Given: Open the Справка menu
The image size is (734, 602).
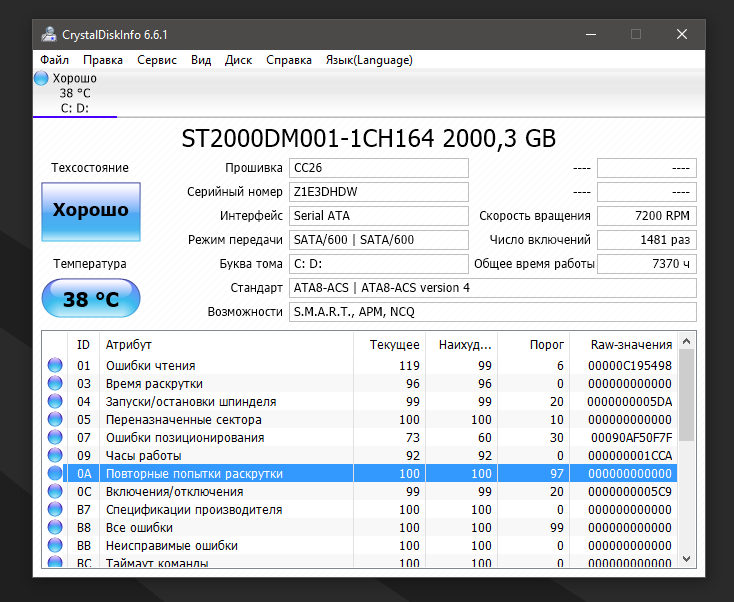Looking at the screenshot, I should [x=289, y=60].
